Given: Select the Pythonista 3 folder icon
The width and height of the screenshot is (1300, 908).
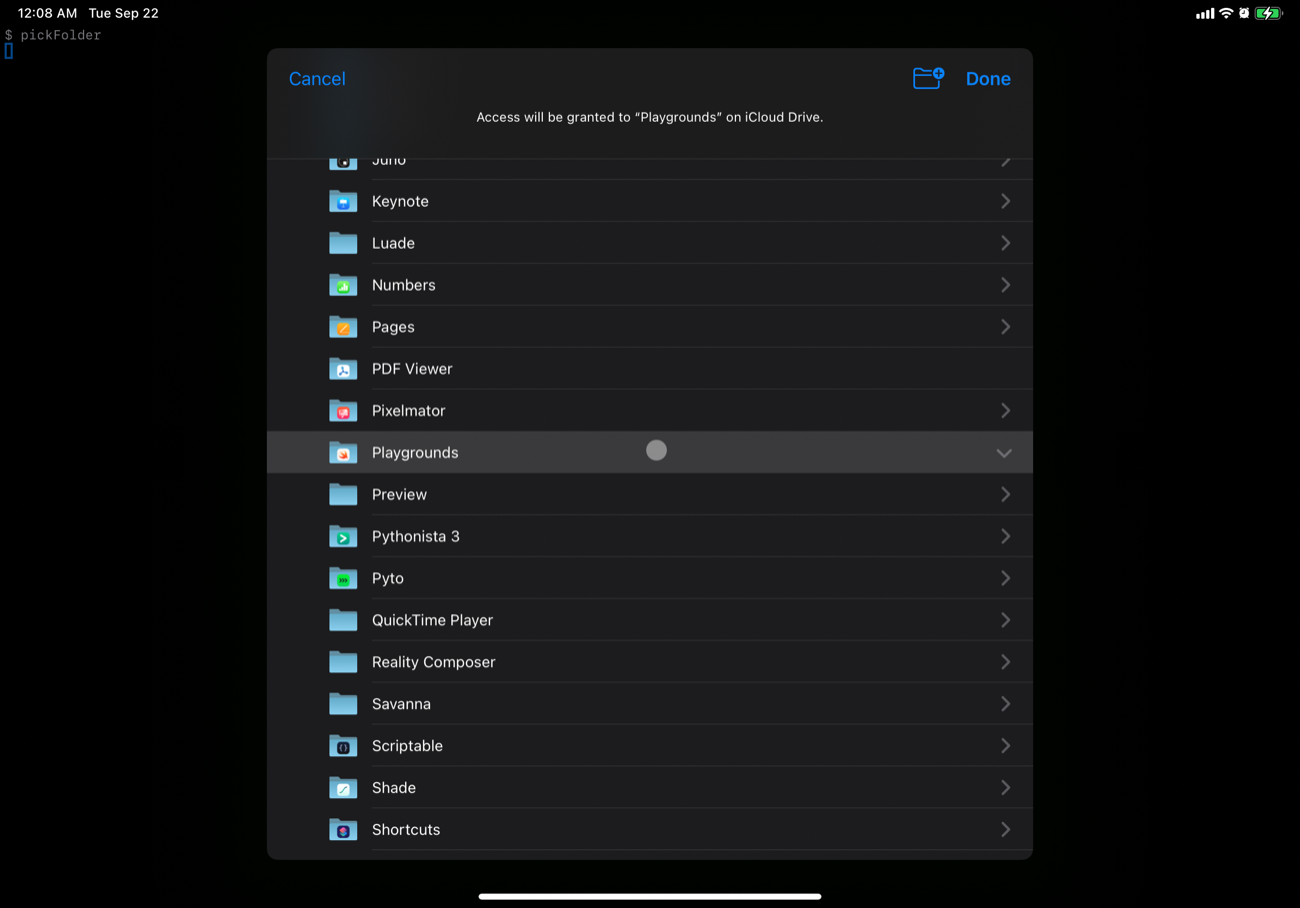Looking at the screenshot, I should pyautogui.click(x=343, y=537).
